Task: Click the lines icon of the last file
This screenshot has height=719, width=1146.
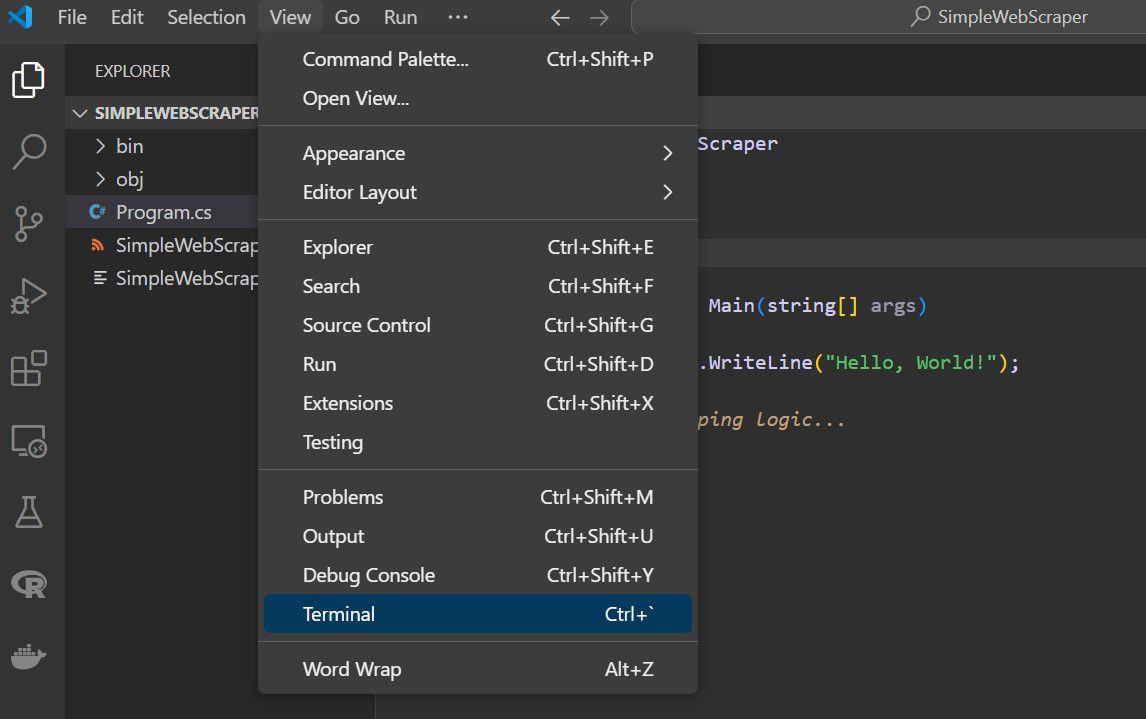Action: pos(100,278)
